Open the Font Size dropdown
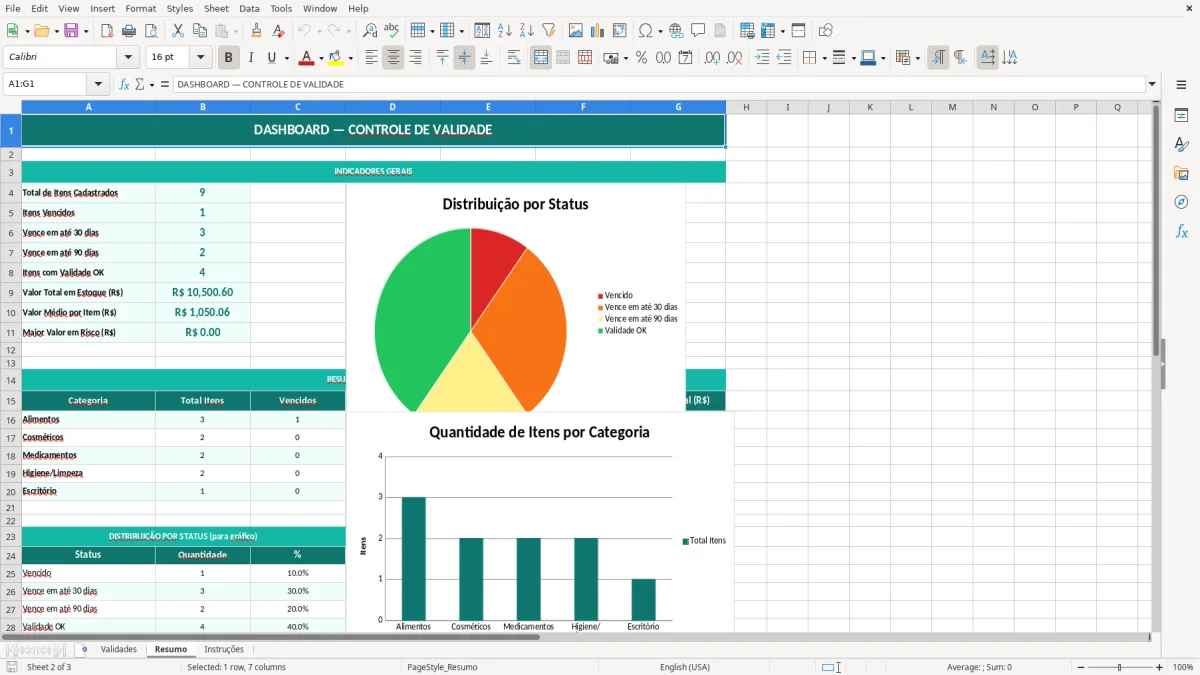This screenshot has height=675, width=1200. (200, 58)
